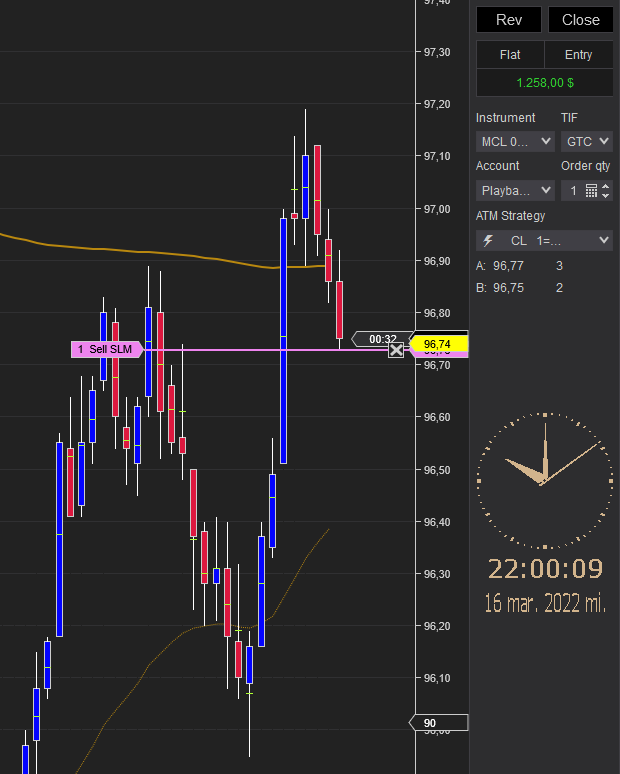Click the ATM Strategy label
Screen dimensions: 620x774
tap(510, 216)
